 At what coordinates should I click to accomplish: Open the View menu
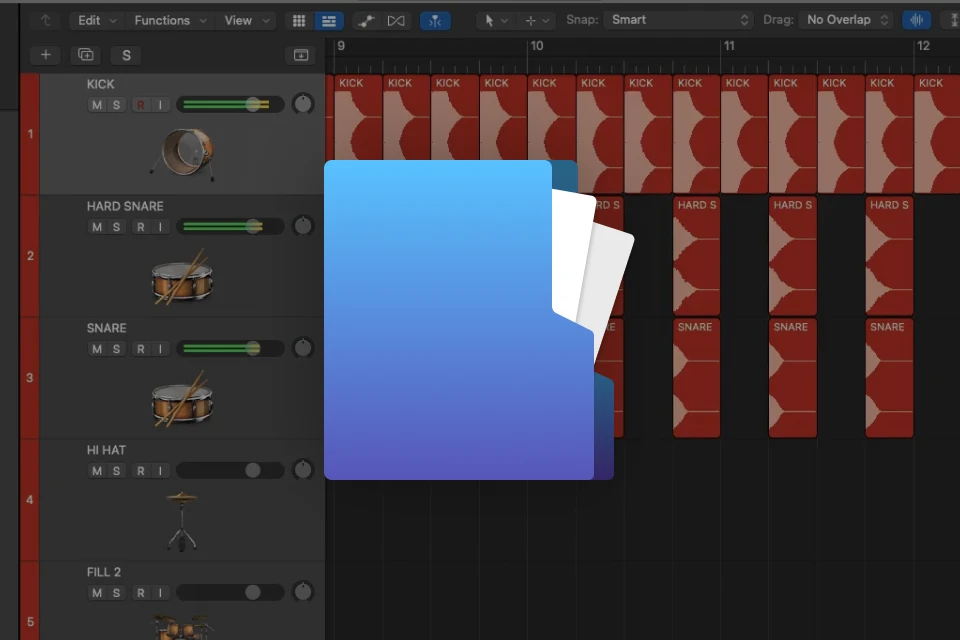click(x=247, y=20)
